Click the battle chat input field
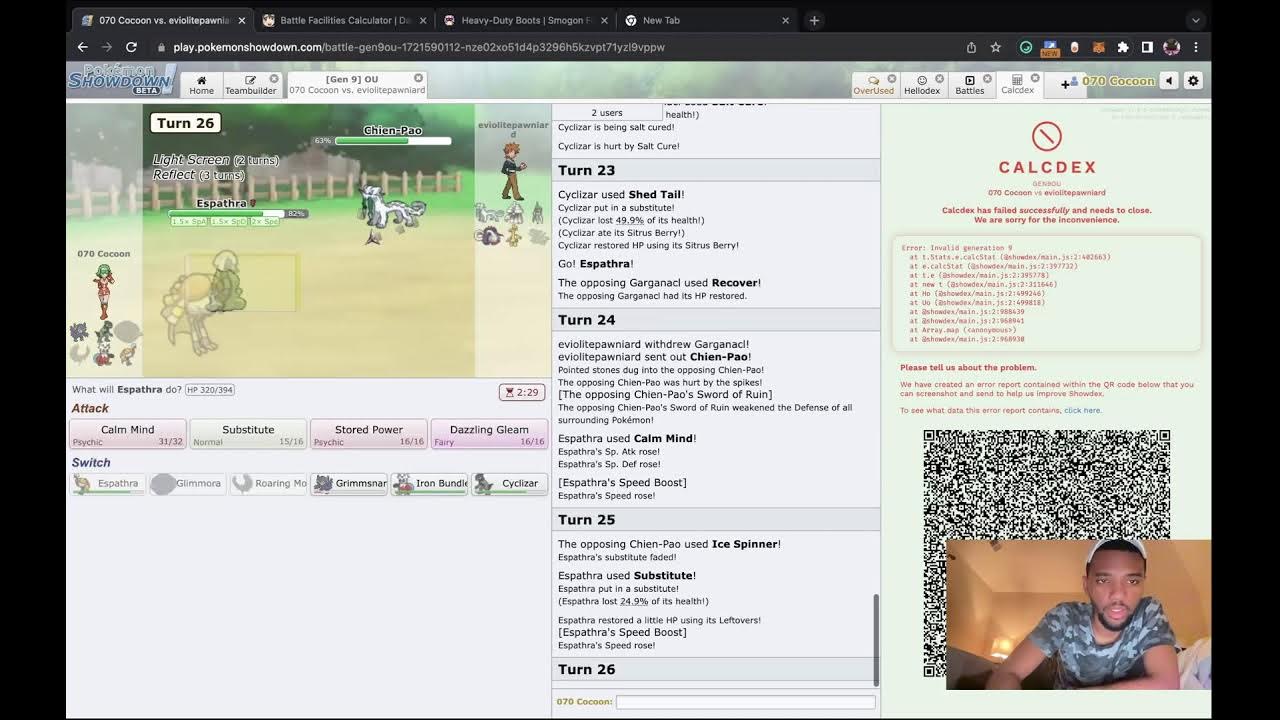Screen dimensions: 1280x720 (745, 702)
